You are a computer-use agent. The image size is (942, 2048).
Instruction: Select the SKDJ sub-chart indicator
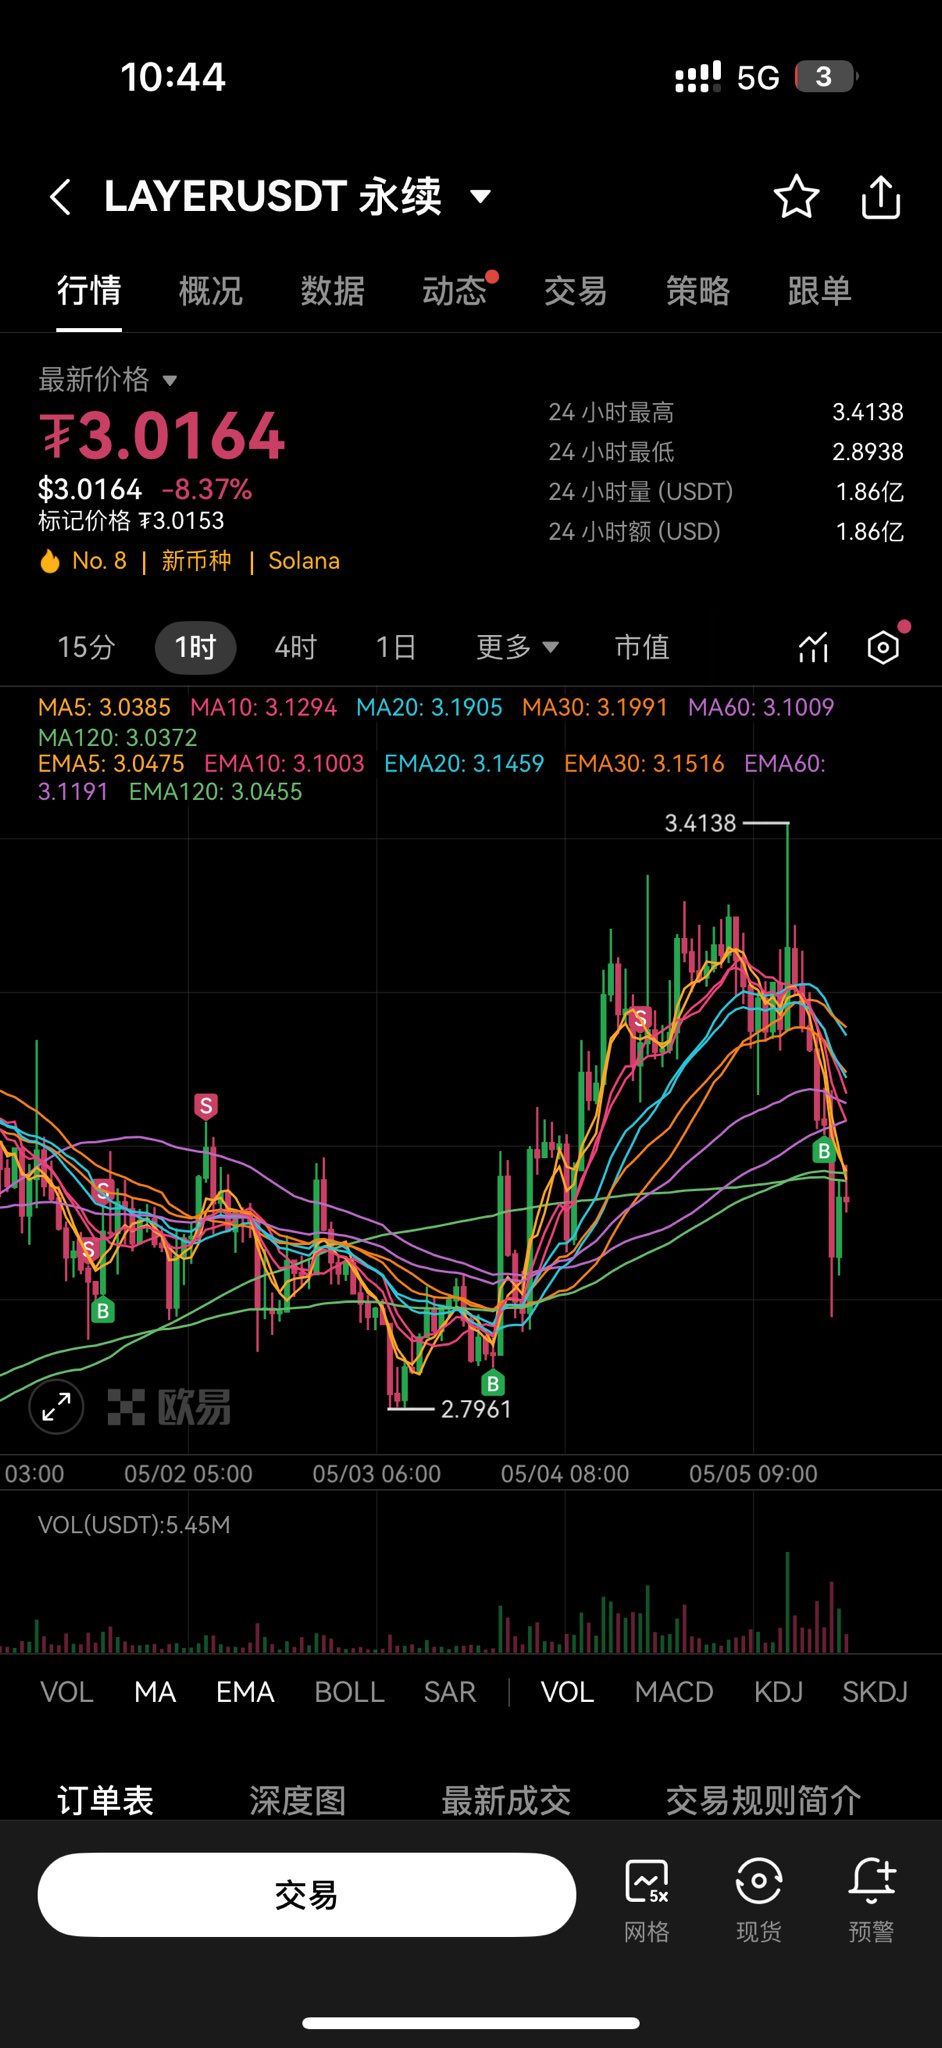click(875, 1692)
